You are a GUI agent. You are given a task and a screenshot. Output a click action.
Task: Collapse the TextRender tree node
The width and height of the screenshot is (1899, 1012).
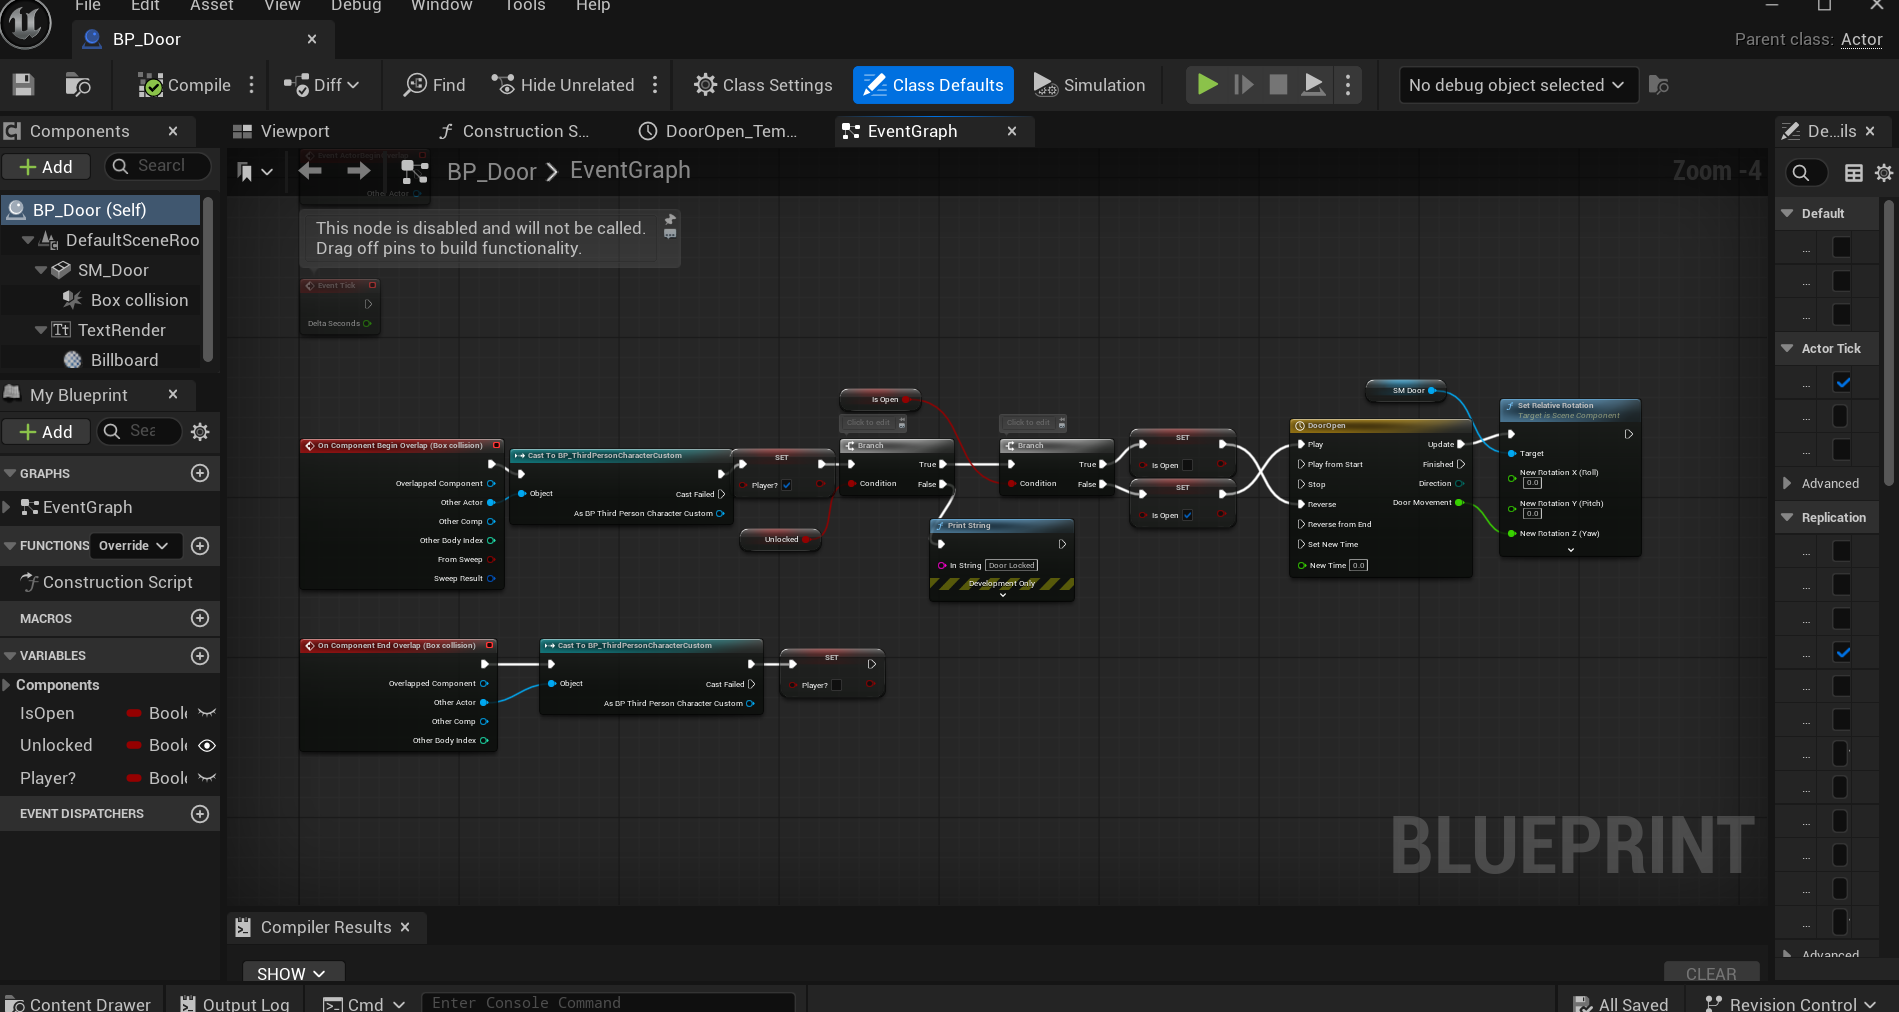tap(41, 330)
